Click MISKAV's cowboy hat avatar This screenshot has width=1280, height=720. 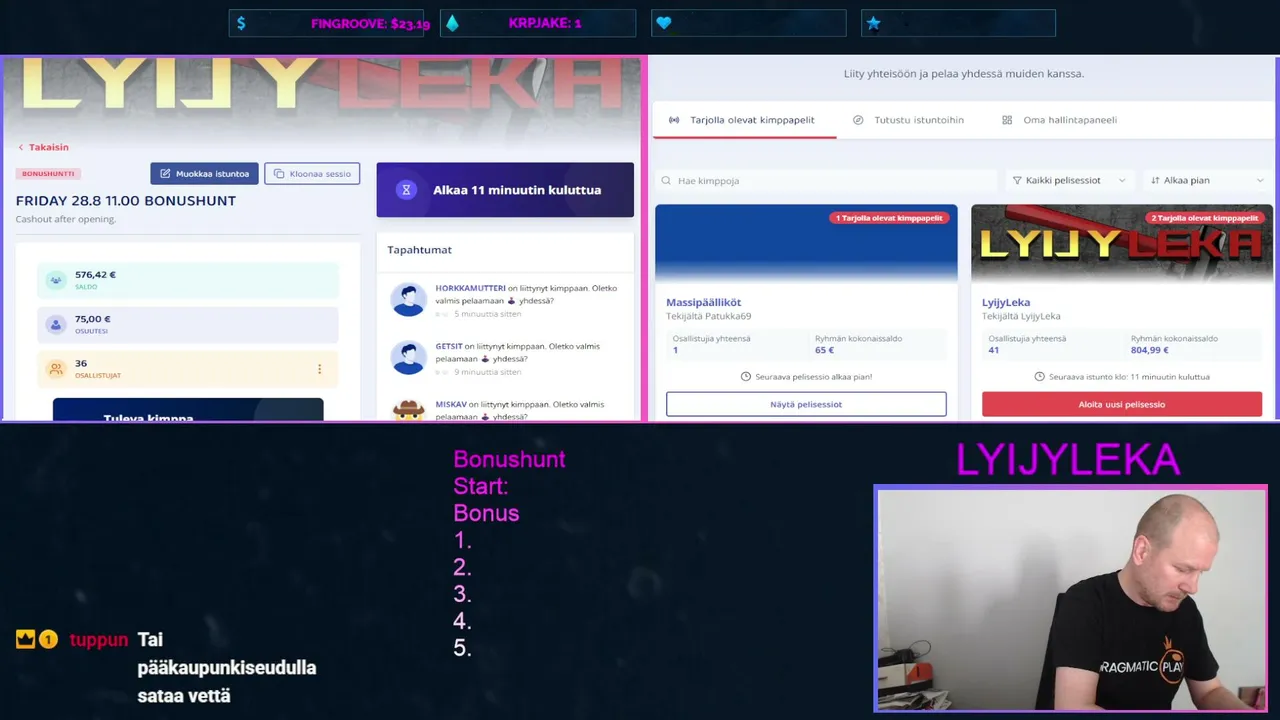click(408, 410)
